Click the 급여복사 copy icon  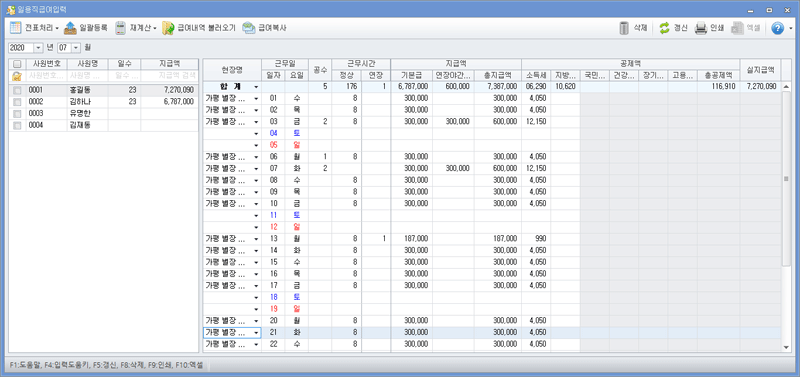249,28
